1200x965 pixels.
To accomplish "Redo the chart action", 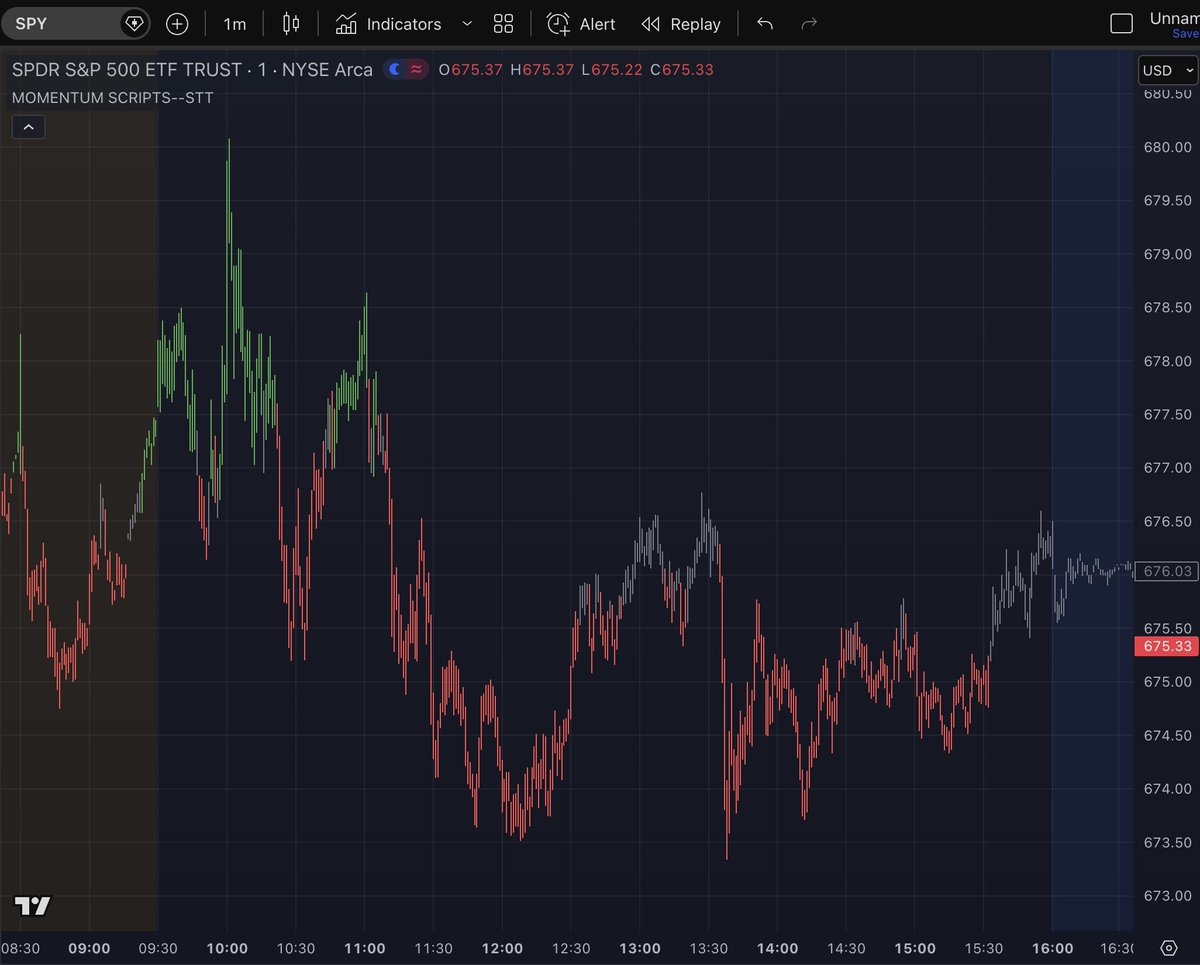I will click(x=809, y=23).
